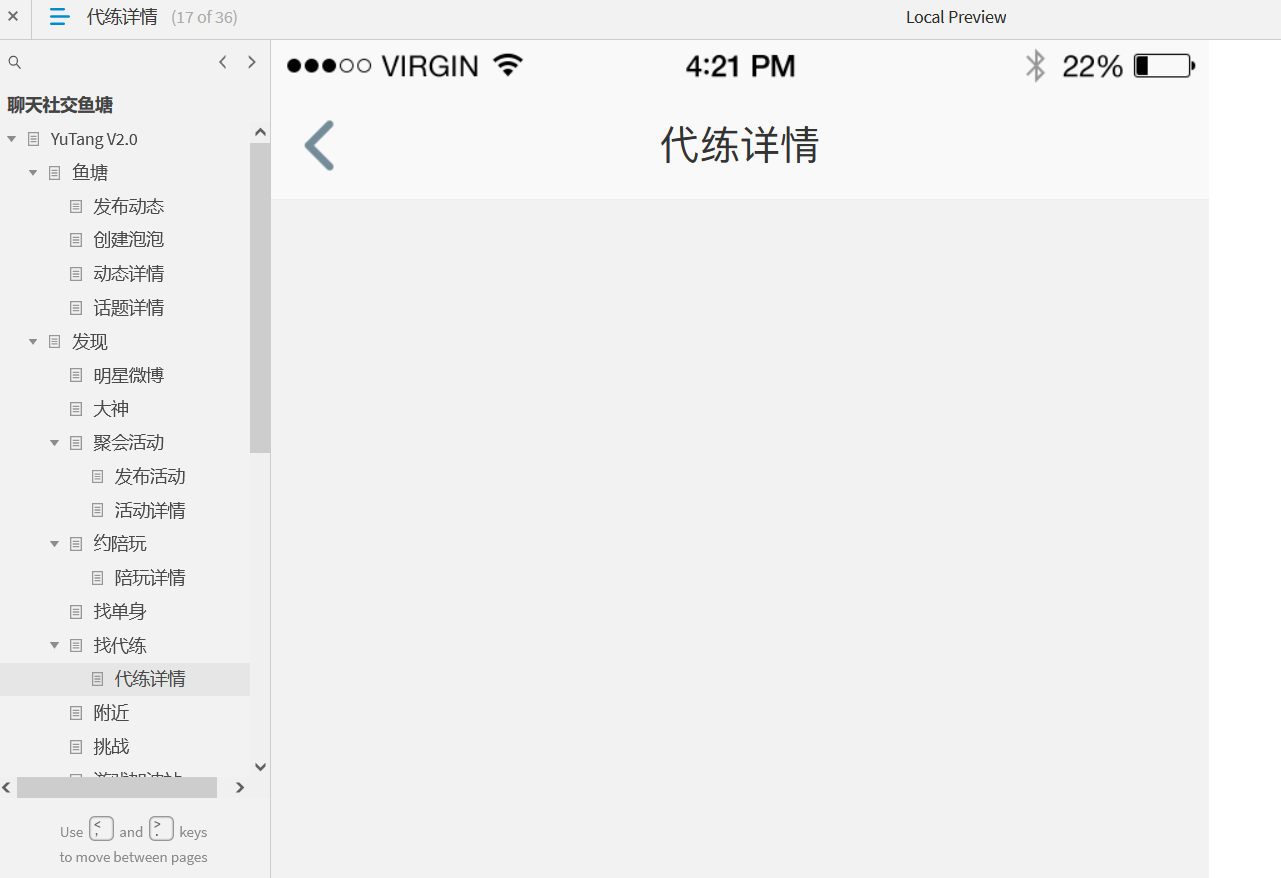Click the page icon beside 明星微博
The width and height of the screenshot is (1281, 878).
[76, 375]
